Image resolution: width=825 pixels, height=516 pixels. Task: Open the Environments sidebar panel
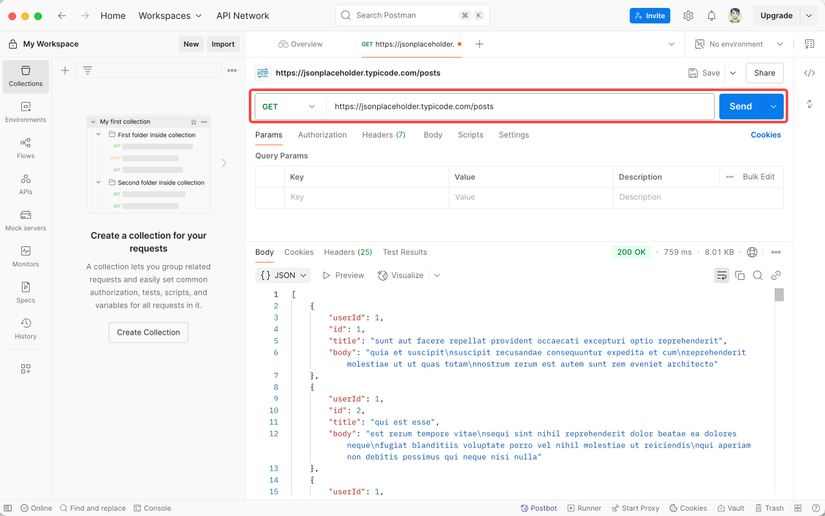(25, 113)
